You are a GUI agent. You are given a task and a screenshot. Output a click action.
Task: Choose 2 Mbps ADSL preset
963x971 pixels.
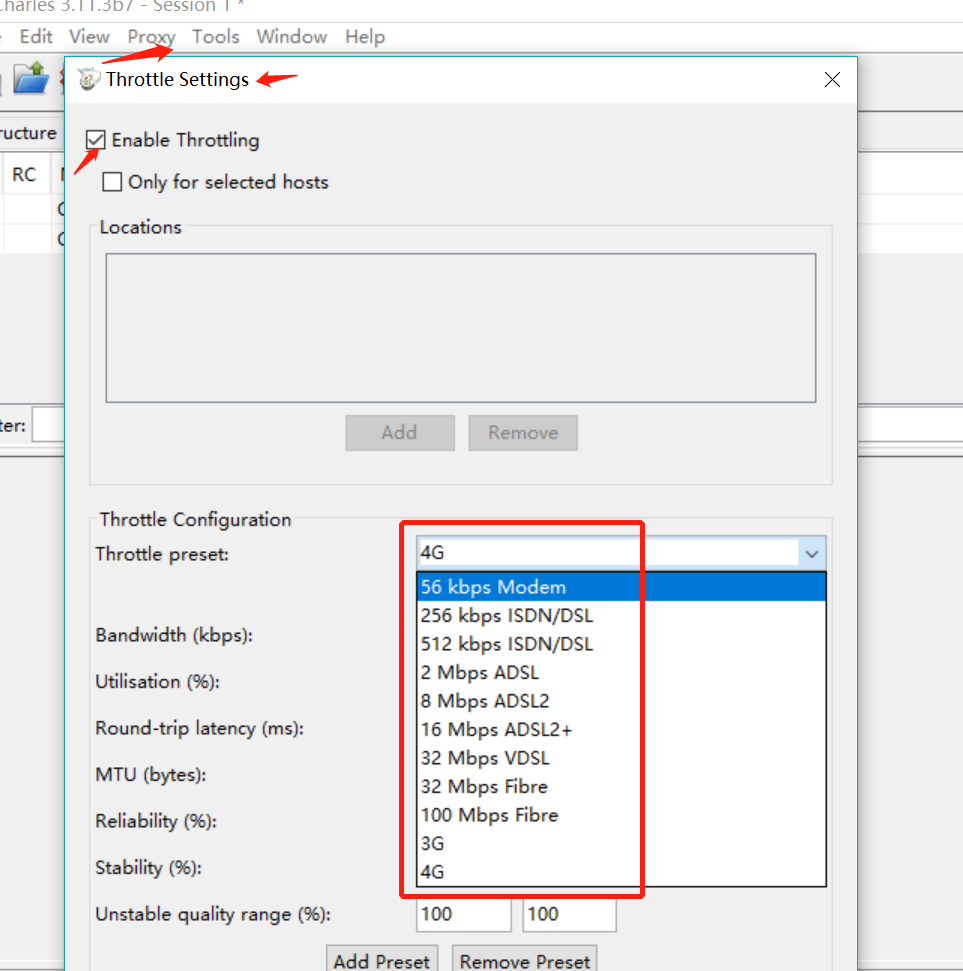[621, 673]
